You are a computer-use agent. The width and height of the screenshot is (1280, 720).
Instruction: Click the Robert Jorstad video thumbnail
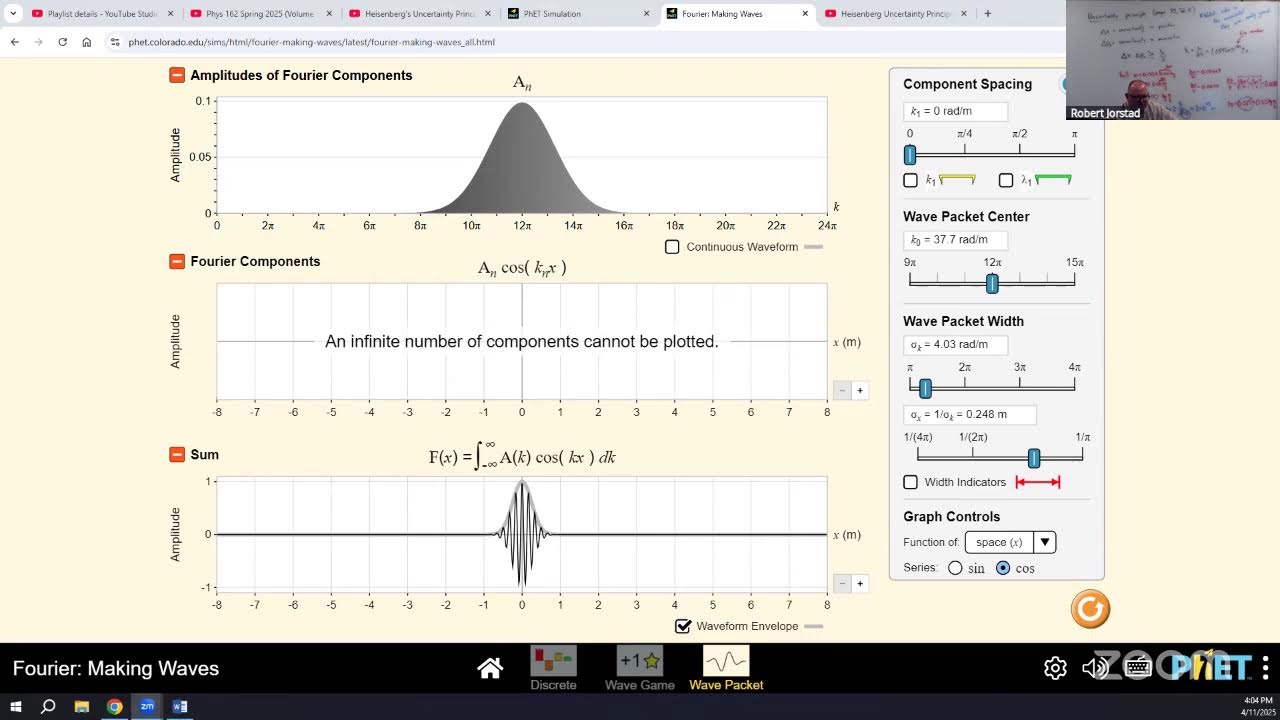(1172, 60)
